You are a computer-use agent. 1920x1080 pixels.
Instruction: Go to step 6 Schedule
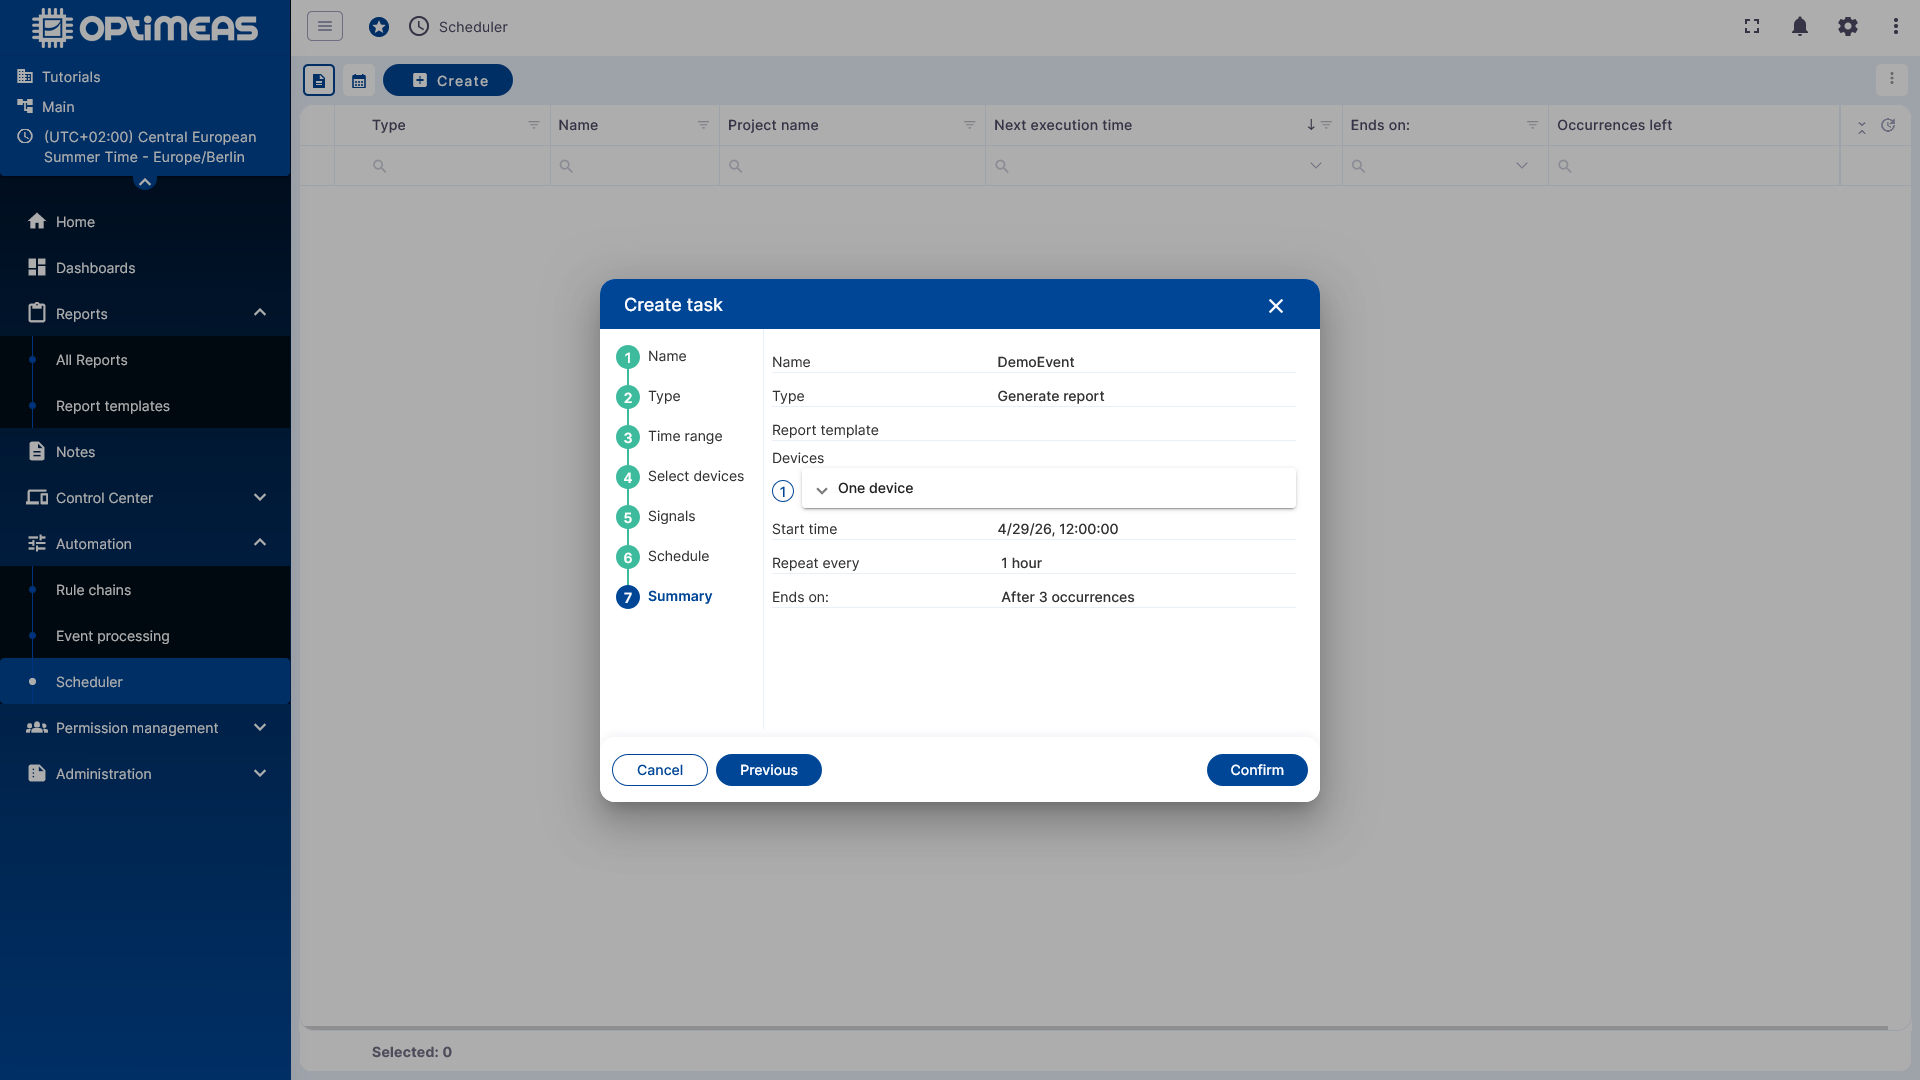tap(662, 557)
